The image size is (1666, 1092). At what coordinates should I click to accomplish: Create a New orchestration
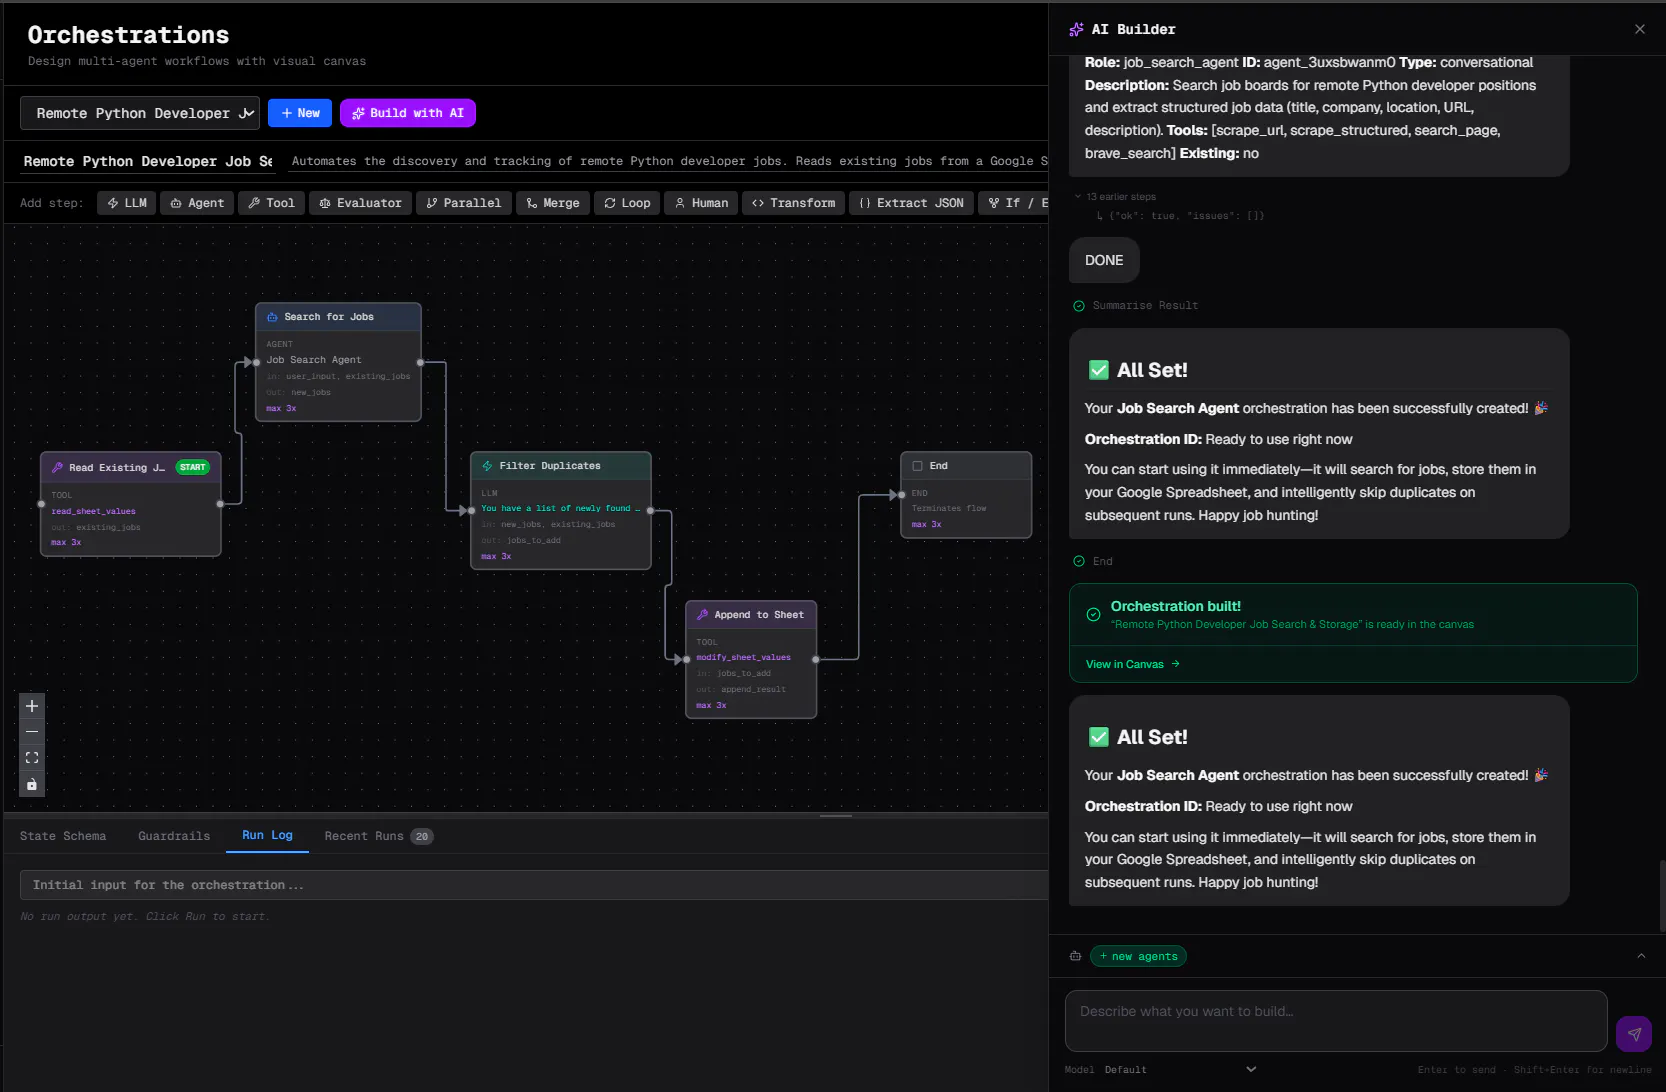tap(300, 113)
